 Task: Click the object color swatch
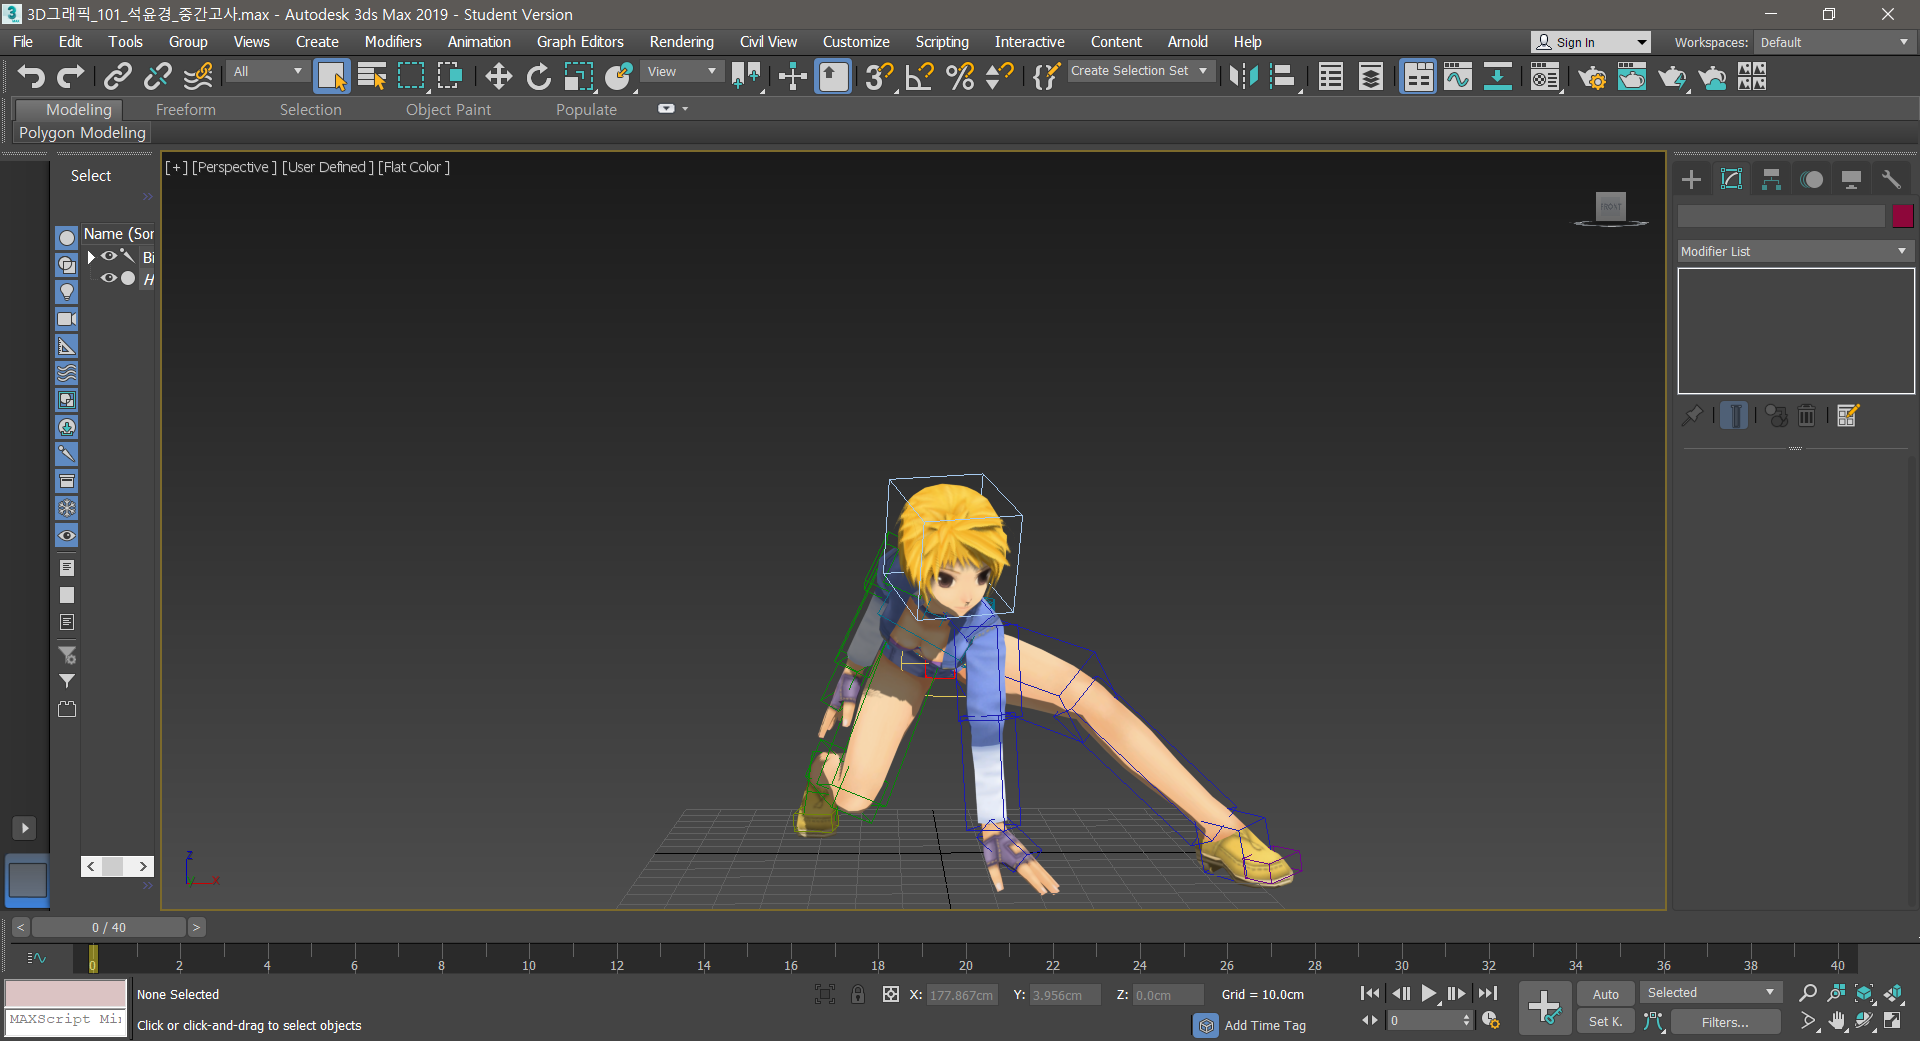pos(1903,216)
